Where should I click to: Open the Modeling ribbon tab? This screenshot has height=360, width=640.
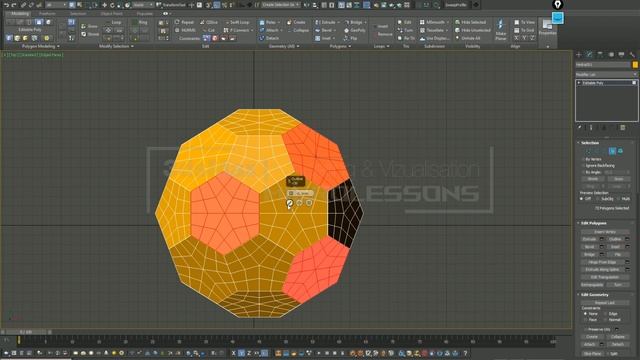(20, 13)
